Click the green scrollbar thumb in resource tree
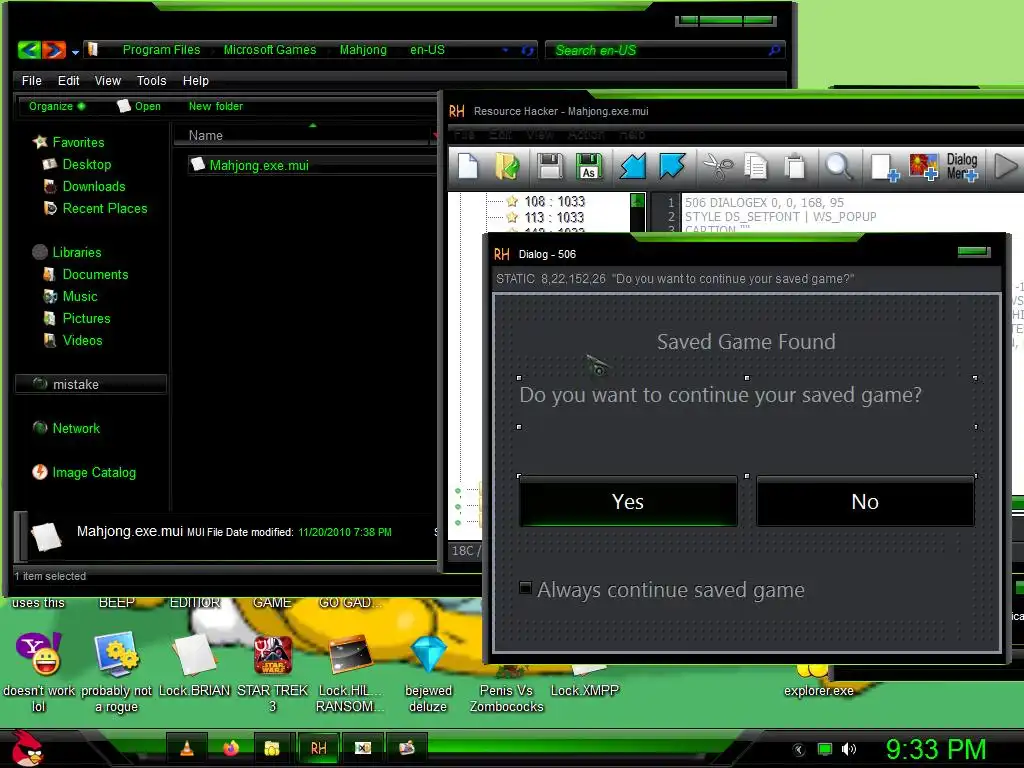This screenshot has height=768, width=1024. click(x=637, y=201)
